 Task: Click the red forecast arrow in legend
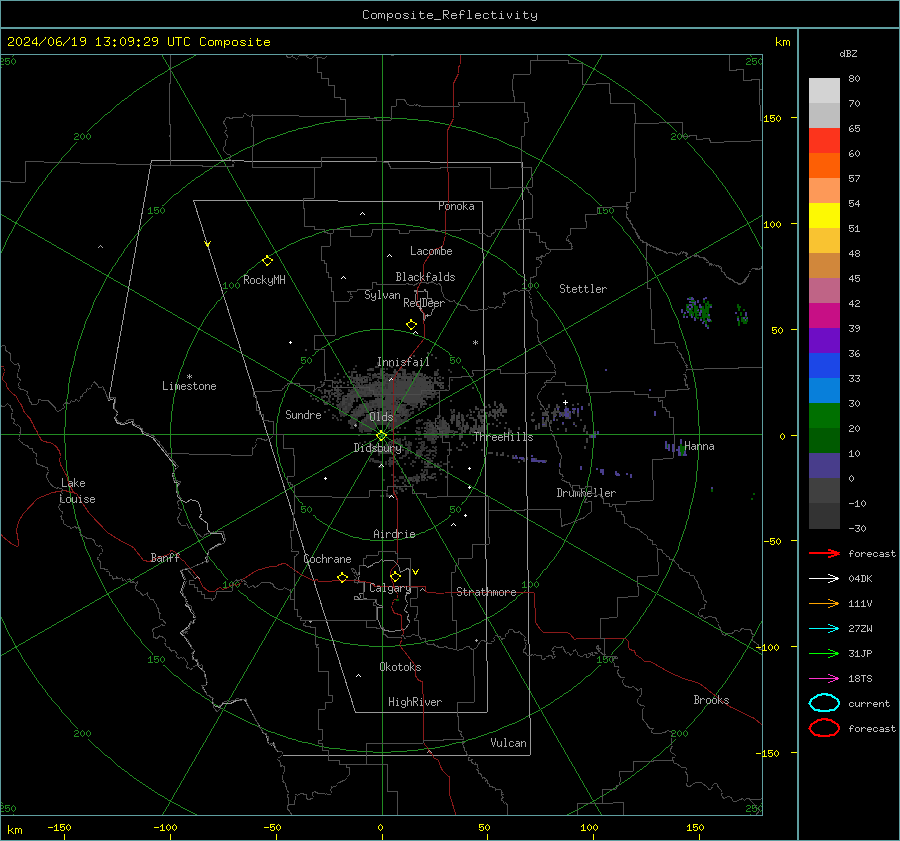tap(824, 553)
